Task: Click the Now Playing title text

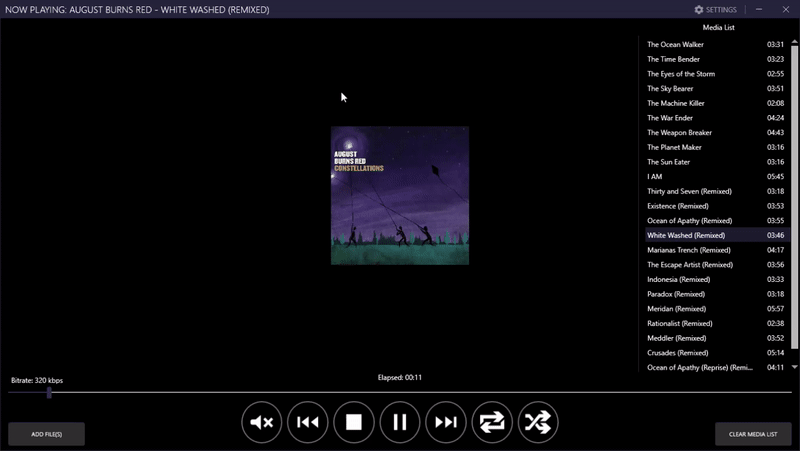Action: [x=137, y=10]
